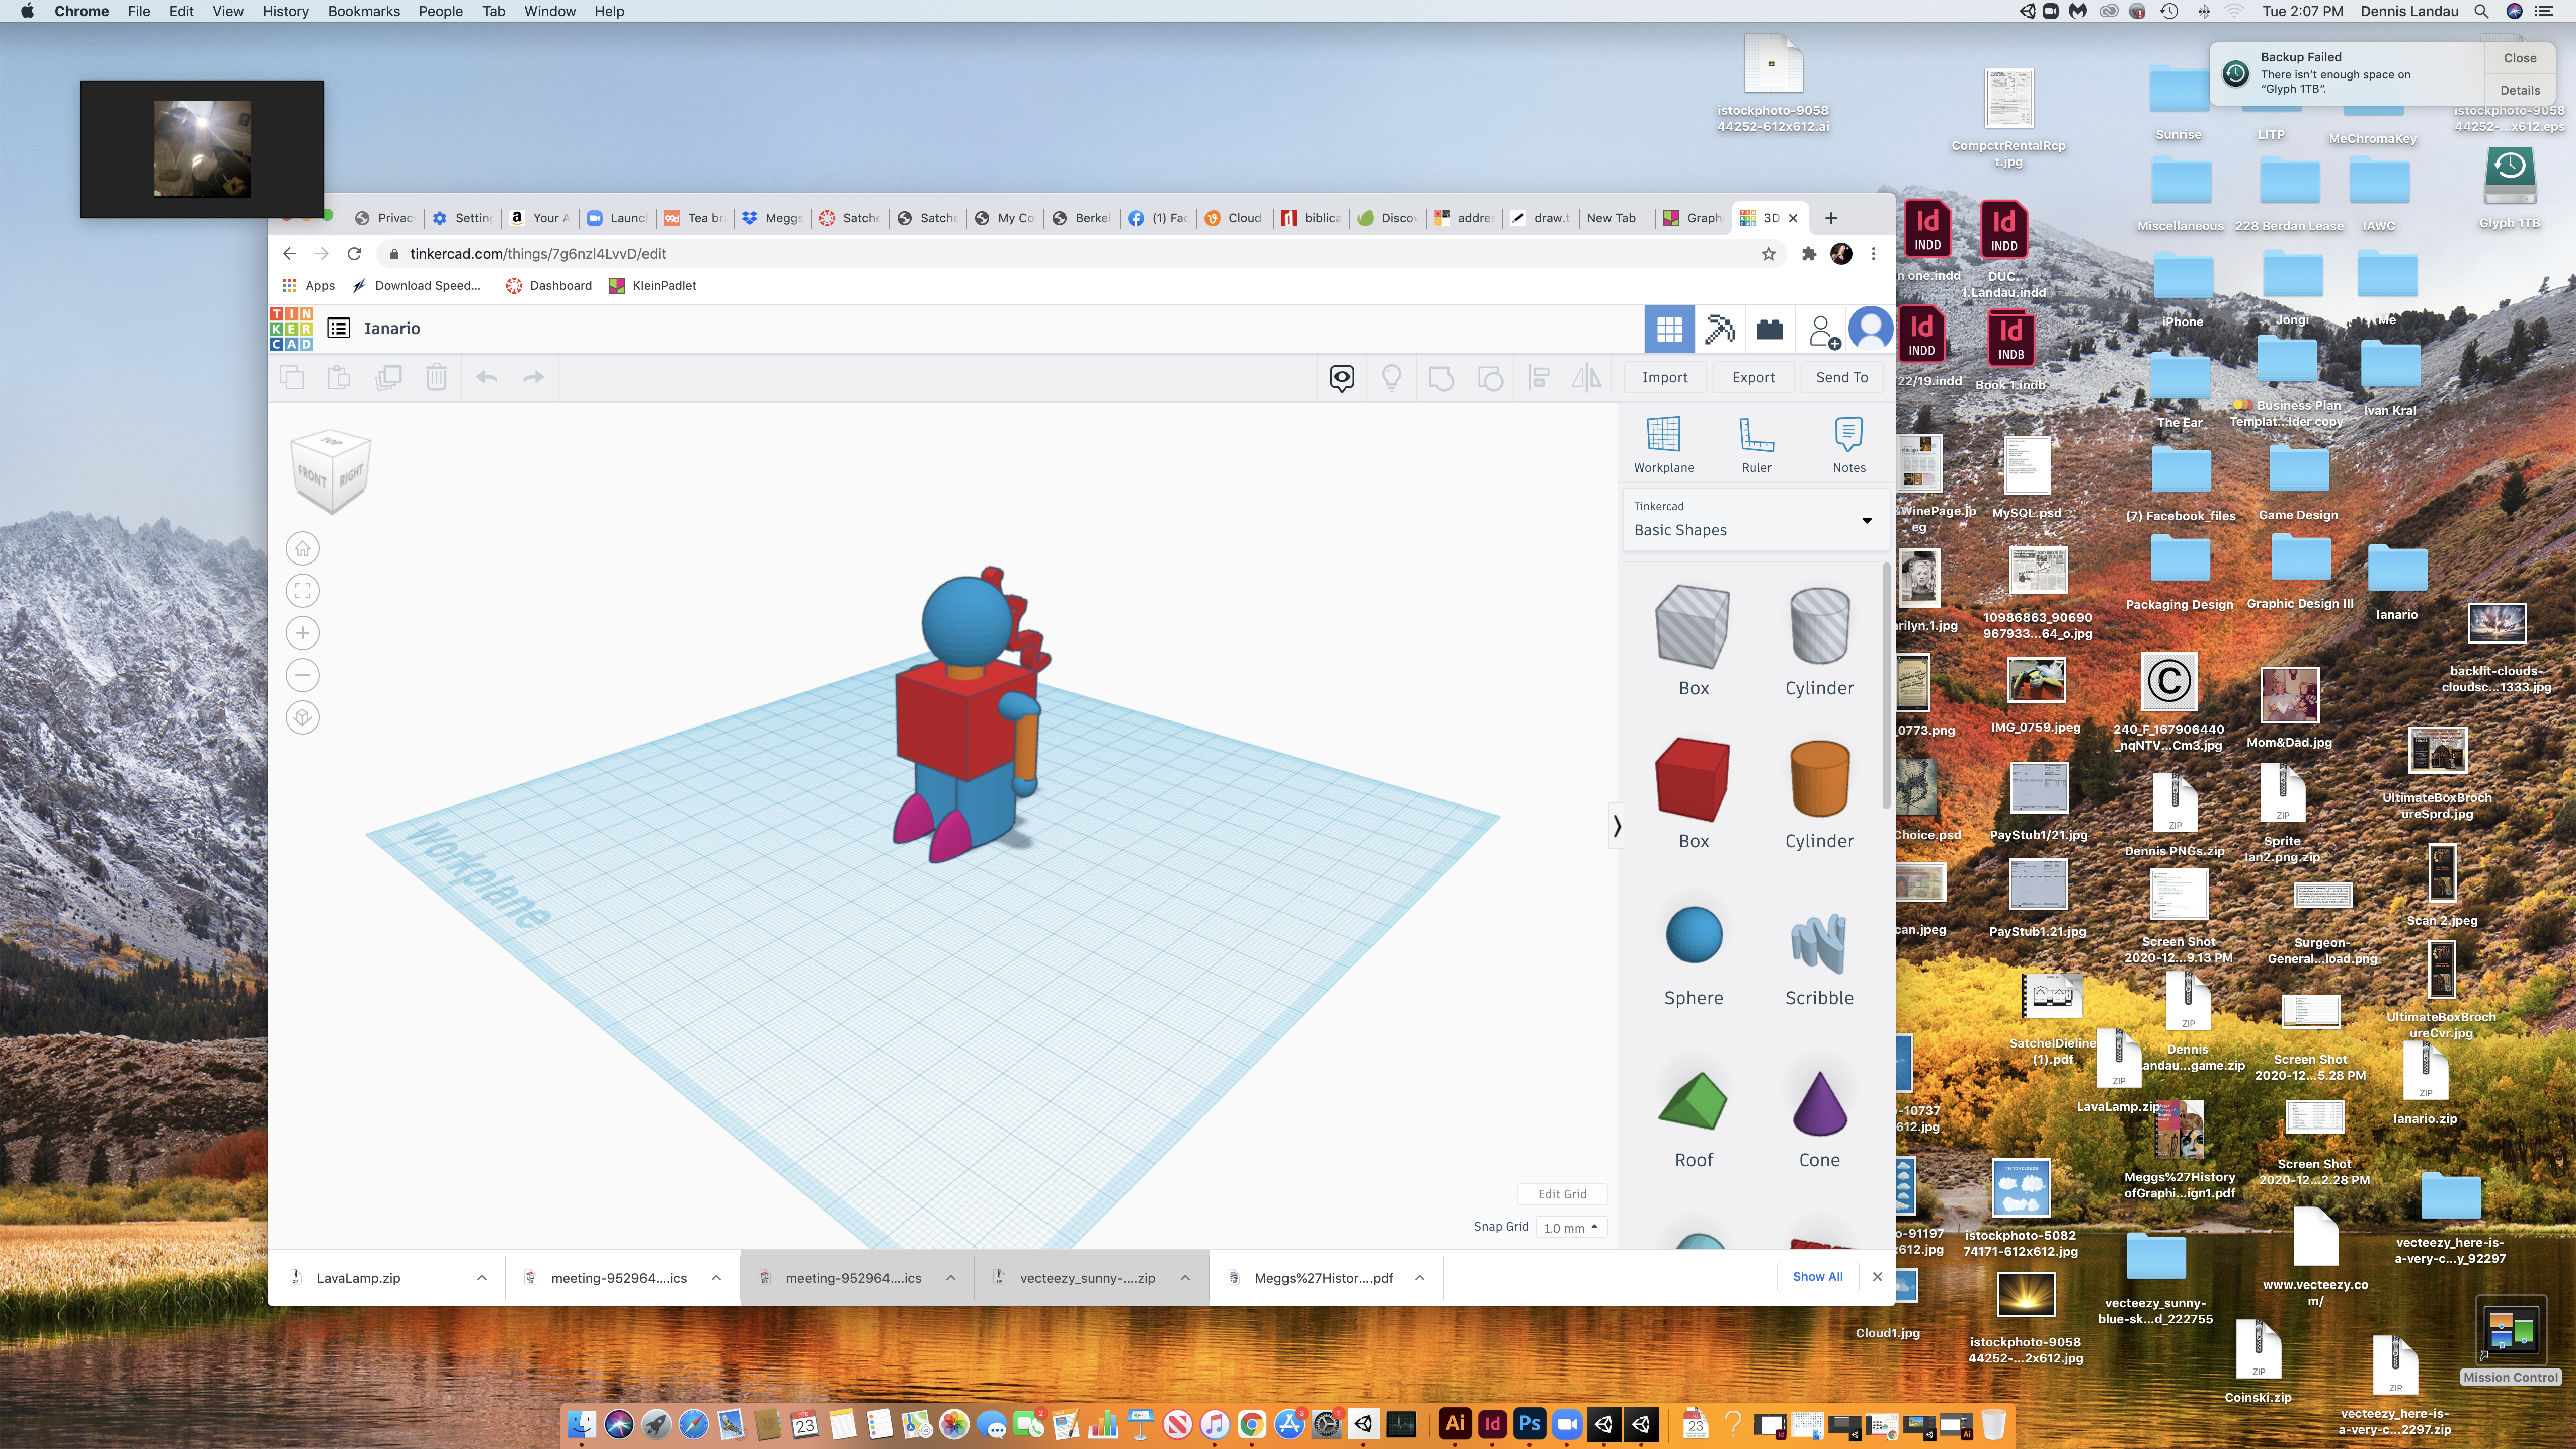Click the Delete trash icon

(x=436, y=378)
